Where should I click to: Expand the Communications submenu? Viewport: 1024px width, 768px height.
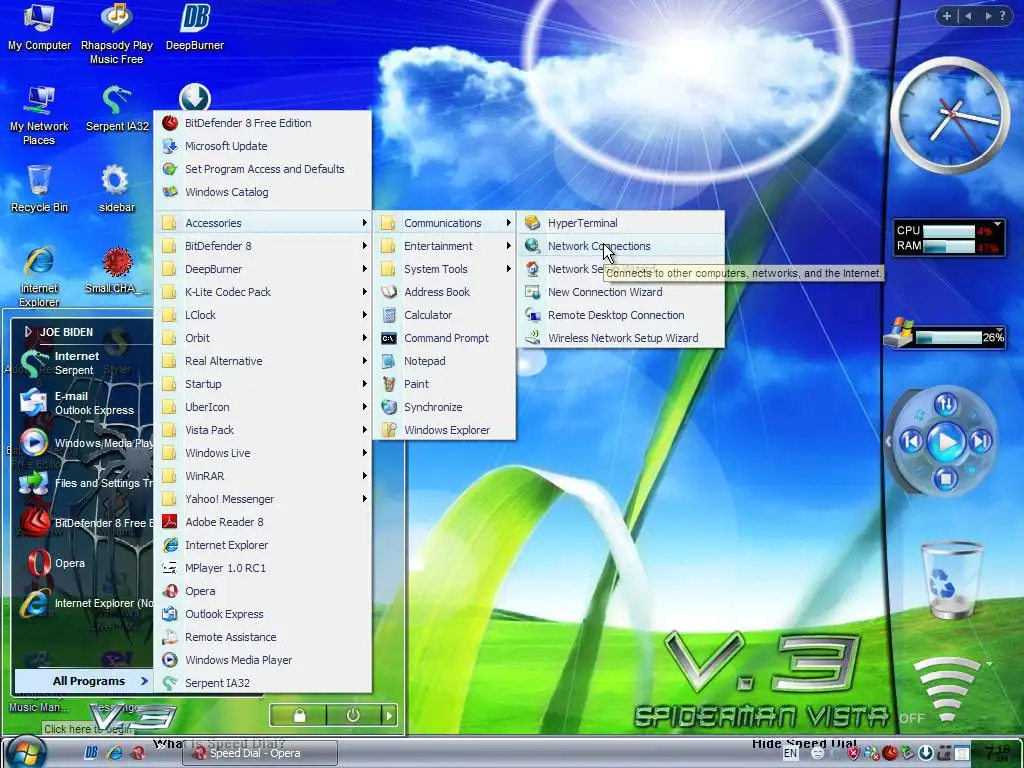click(444, 223)
